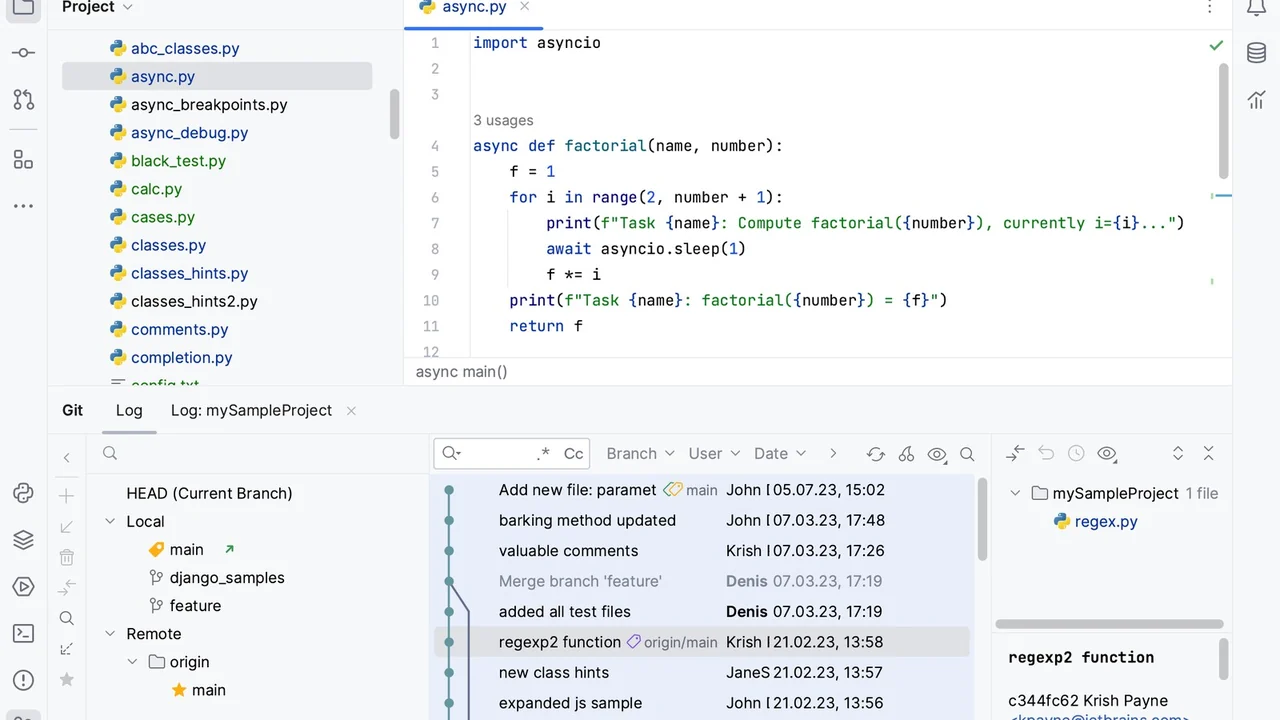The image size is (1280, 720).
Task: Open the Commit tool window icon
Action: [23, 53]
